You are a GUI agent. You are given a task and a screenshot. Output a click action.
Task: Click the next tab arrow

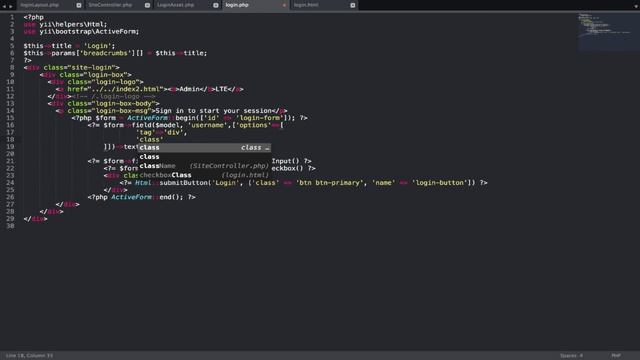(x=11, y=6)
